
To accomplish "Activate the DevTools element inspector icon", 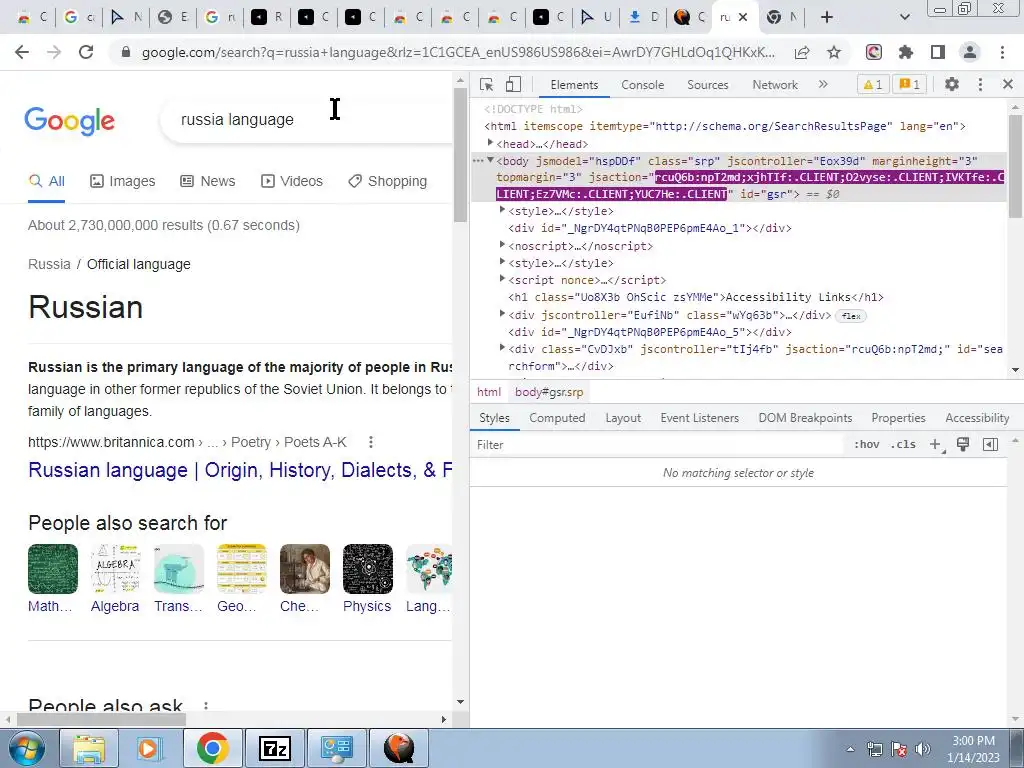I will [x=486, y=84].
